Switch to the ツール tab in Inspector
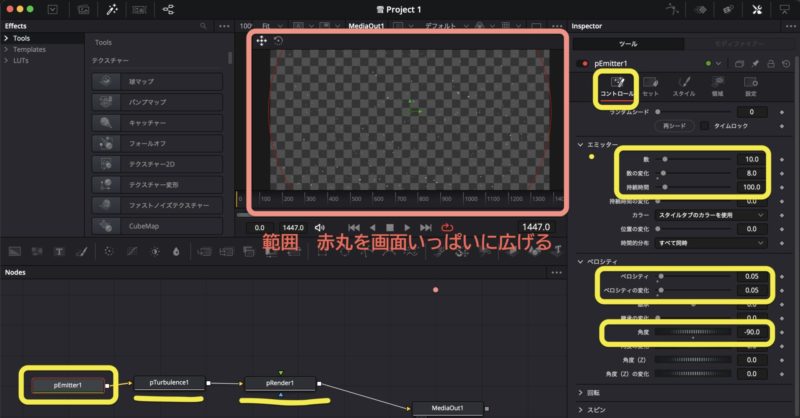The image size is (800, 418). (627, 44)
